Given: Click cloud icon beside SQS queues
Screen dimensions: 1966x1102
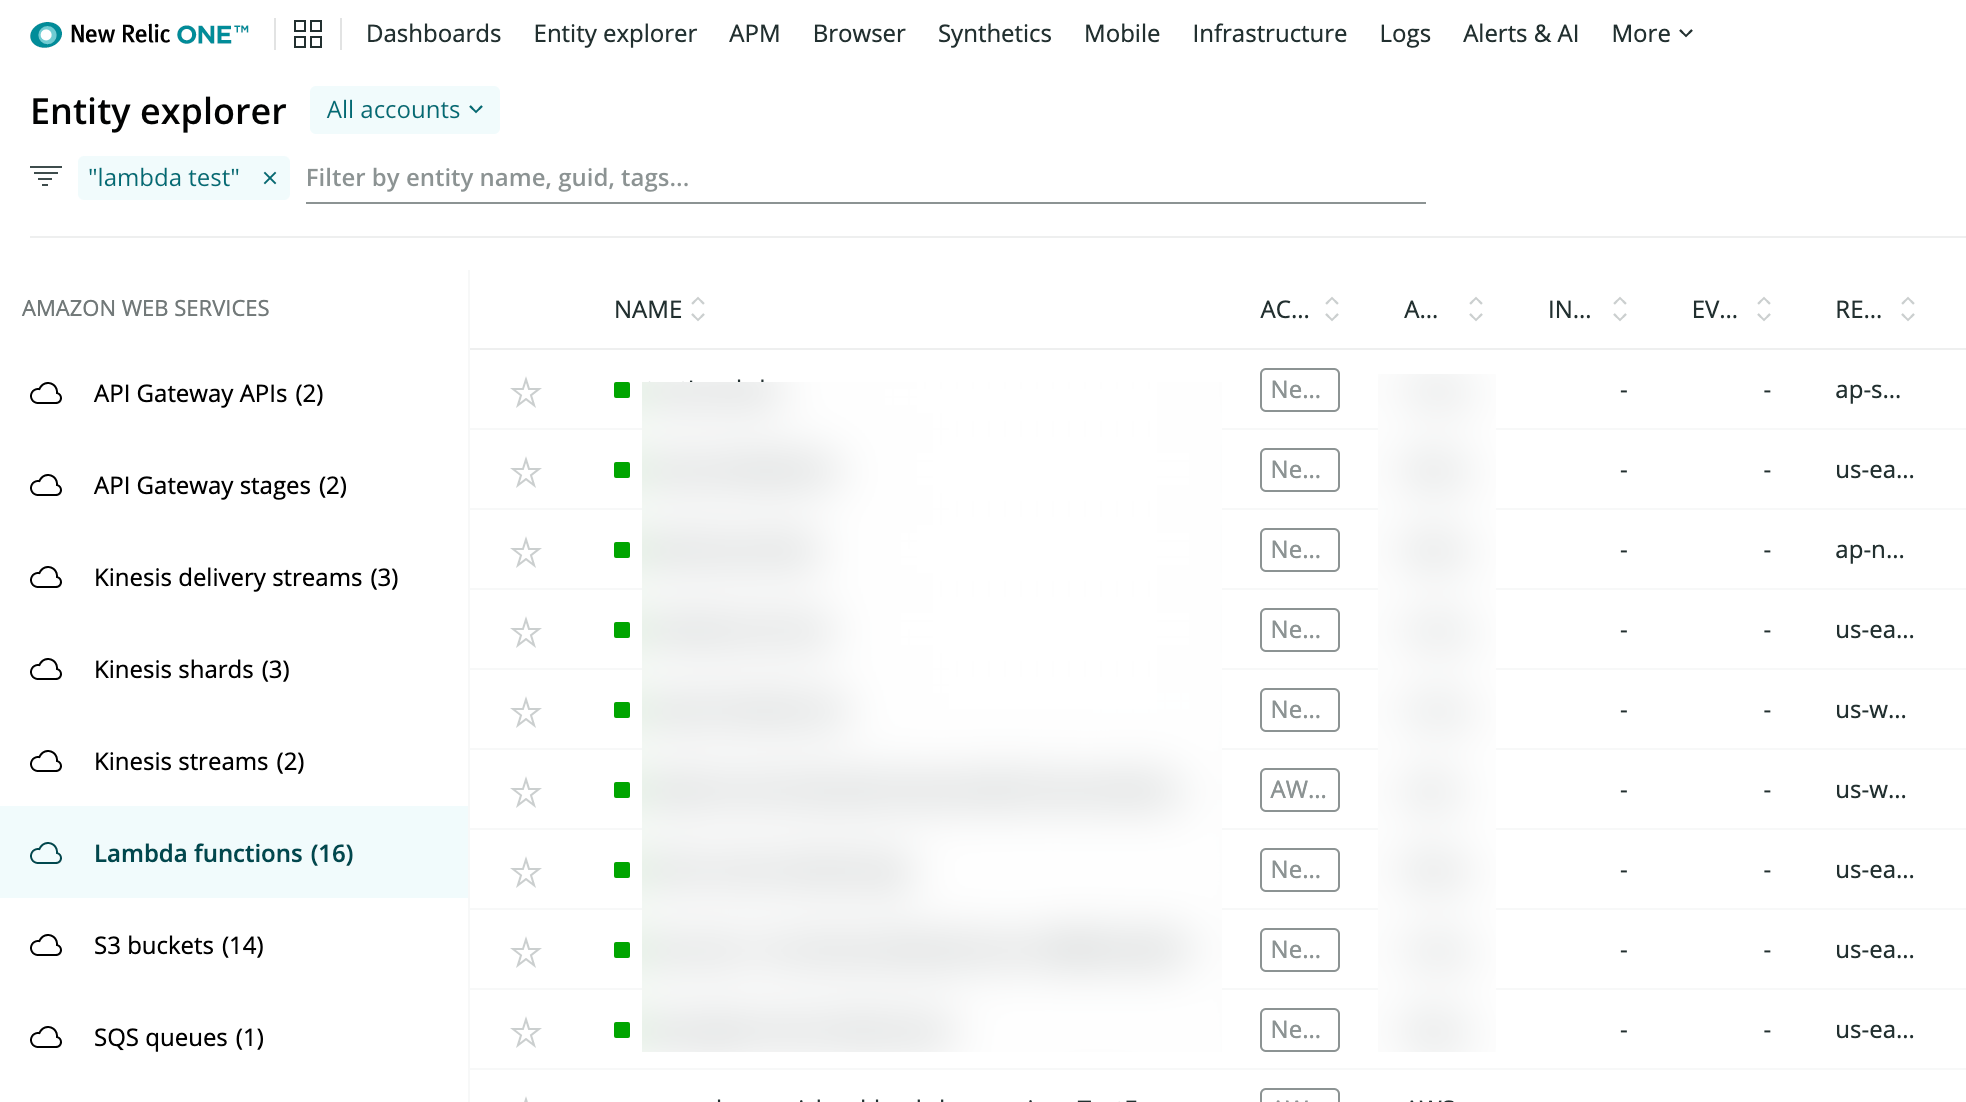Looking at the screenshot, I should point(46,1037).
